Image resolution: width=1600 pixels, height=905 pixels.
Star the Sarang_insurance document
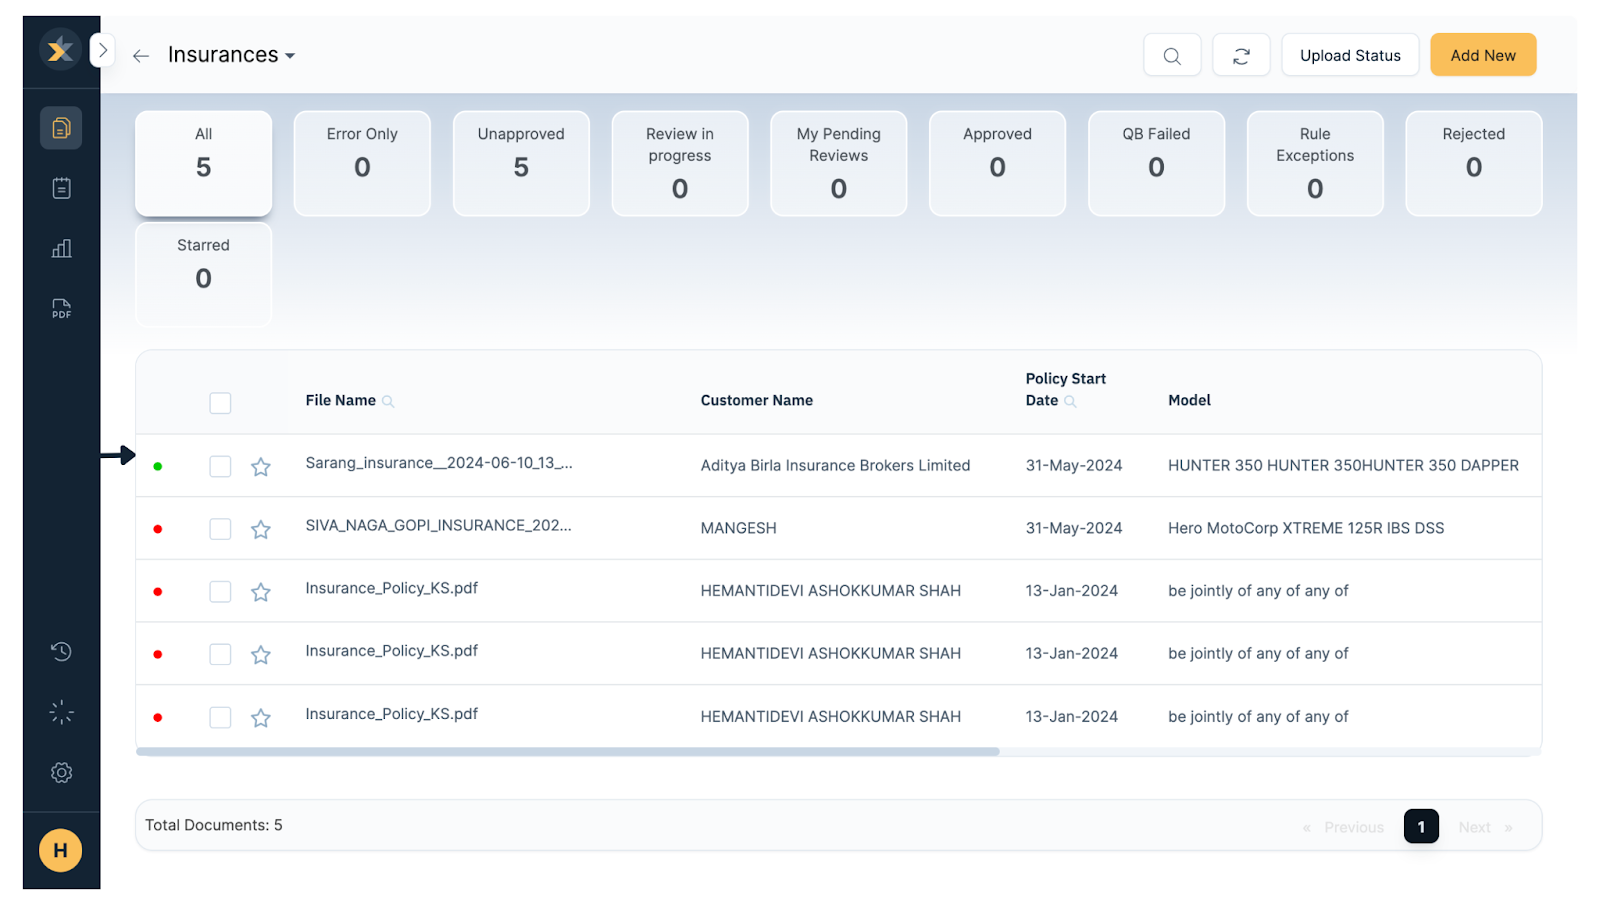261,466
